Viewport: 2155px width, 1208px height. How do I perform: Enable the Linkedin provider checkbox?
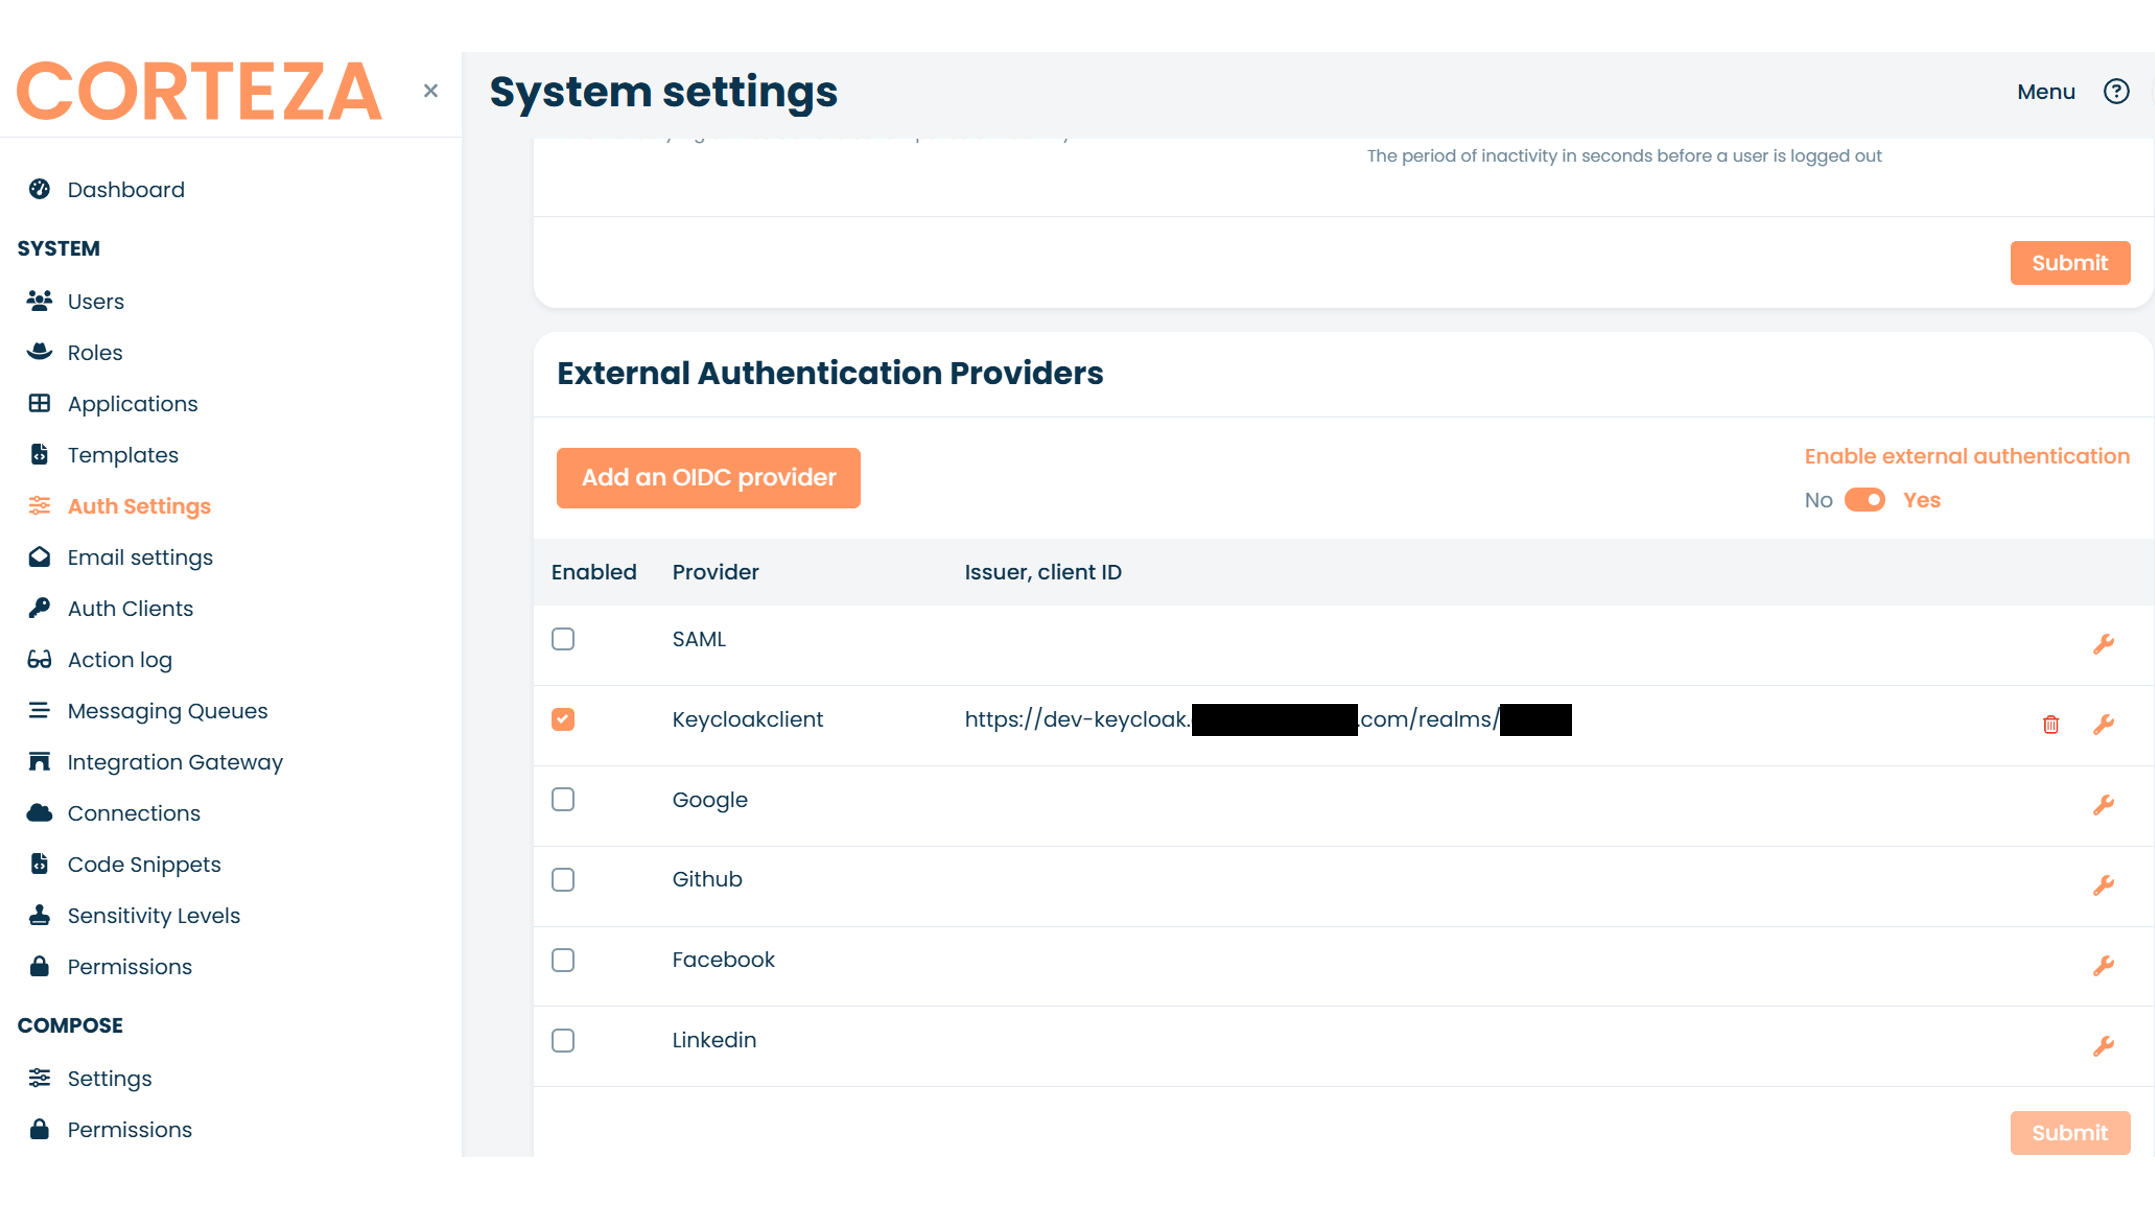coord(563,1040)
